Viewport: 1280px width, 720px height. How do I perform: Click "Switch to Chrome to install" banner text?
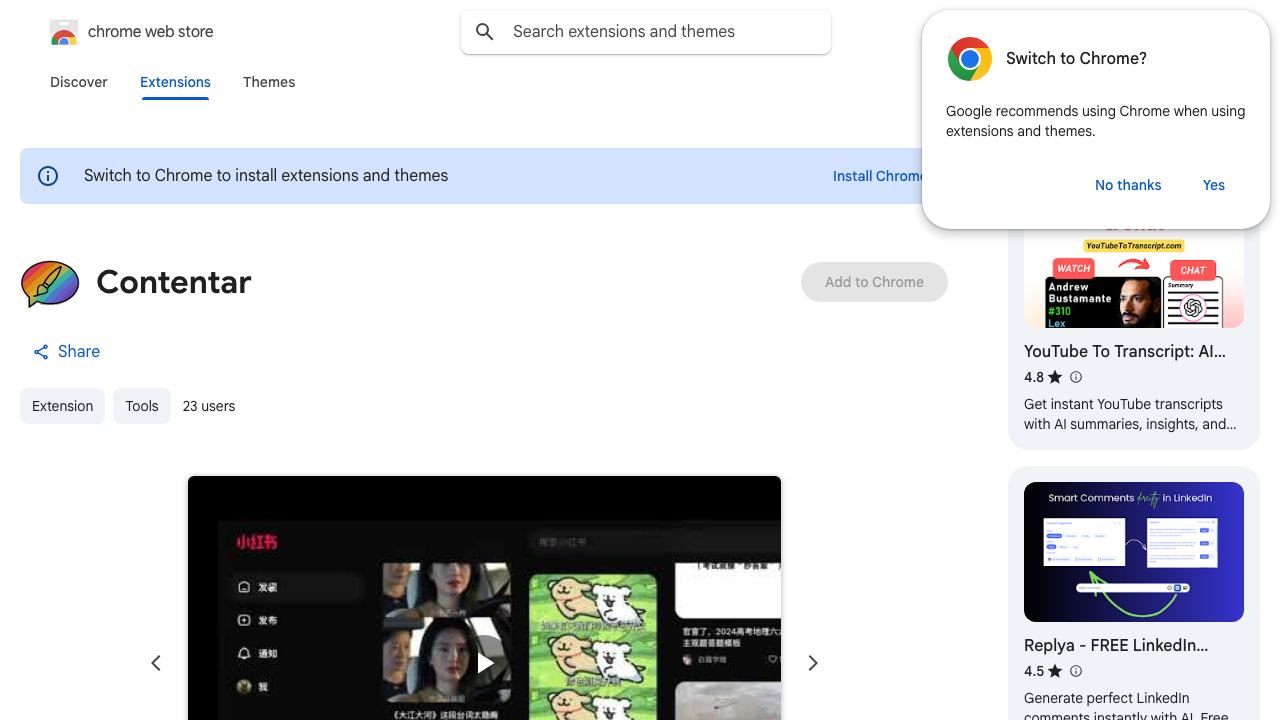point(266,176)
